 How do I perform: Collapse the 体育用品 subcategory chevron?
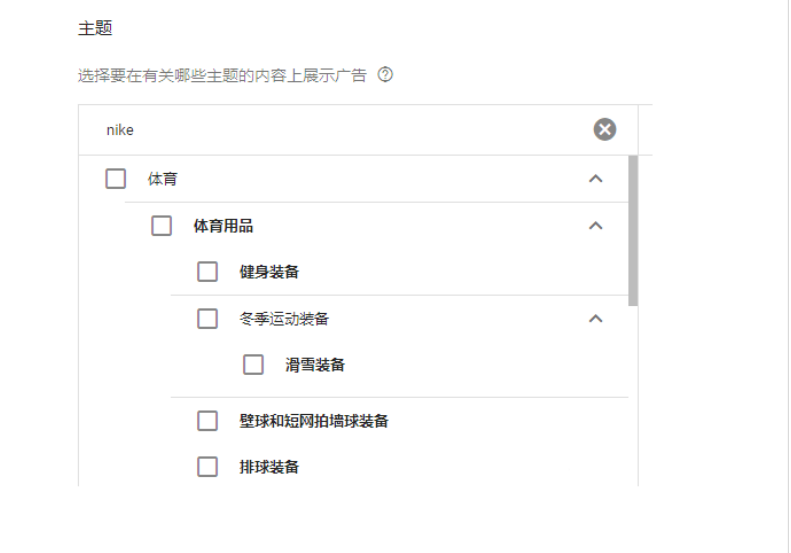596,226
